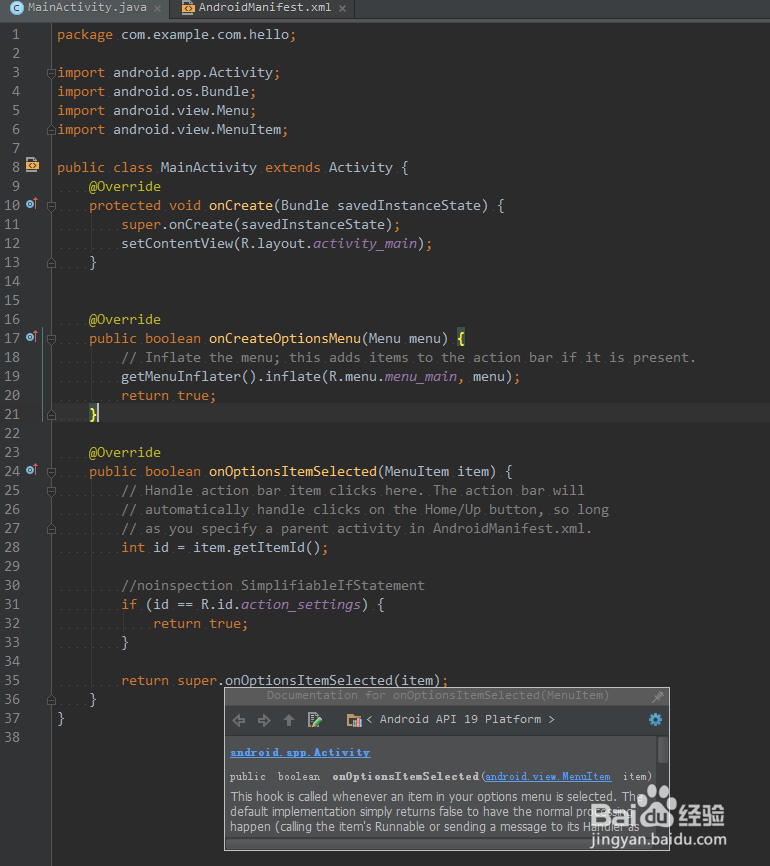The image size is (770, 866).
Task: Go back in the documentation popup
Action: tap(239, 720)
